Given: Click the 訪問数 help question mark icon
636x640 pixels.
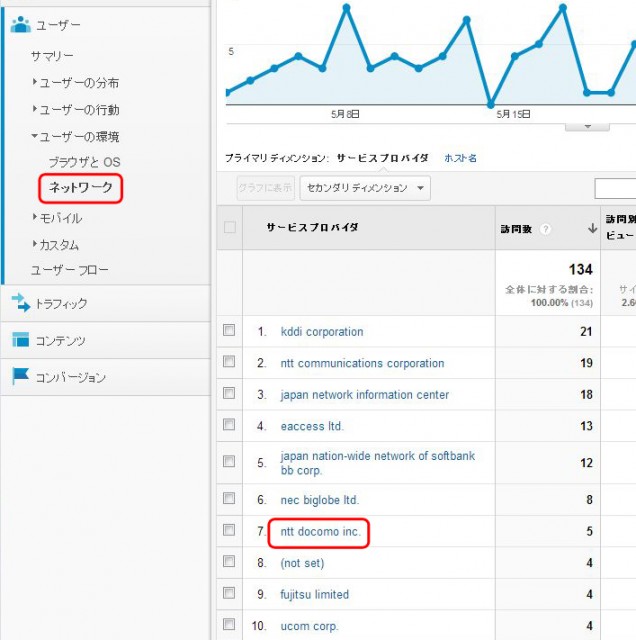Looking at the screenshot, I should pyautogui.click(x=545, y=229).
